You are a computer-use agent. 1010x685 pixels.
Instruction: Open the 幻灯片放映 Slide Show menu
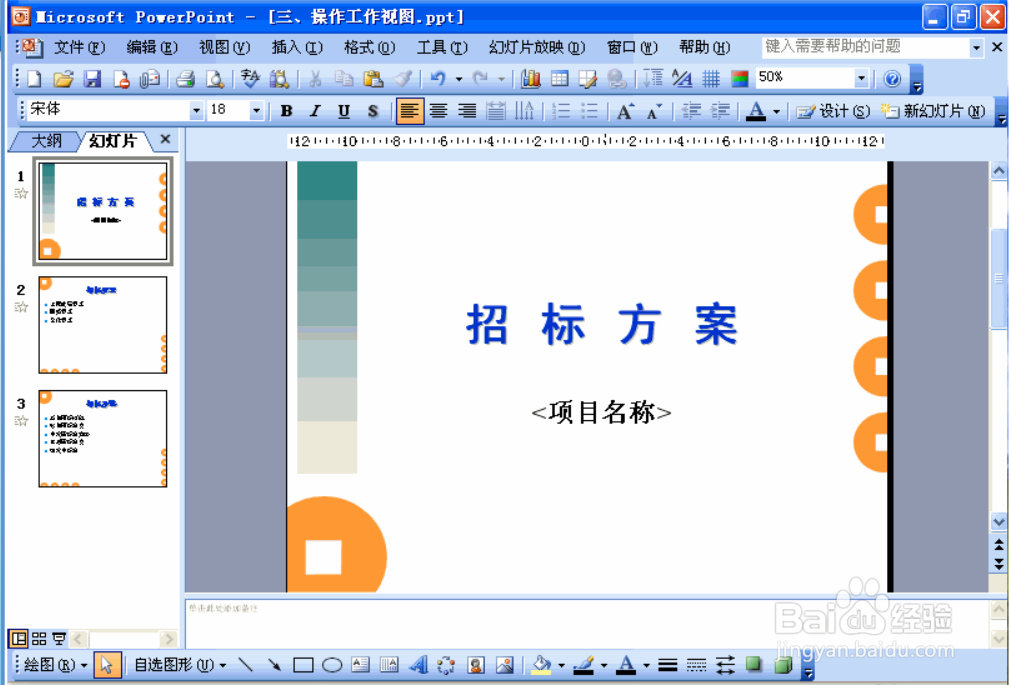click(537, 48)
